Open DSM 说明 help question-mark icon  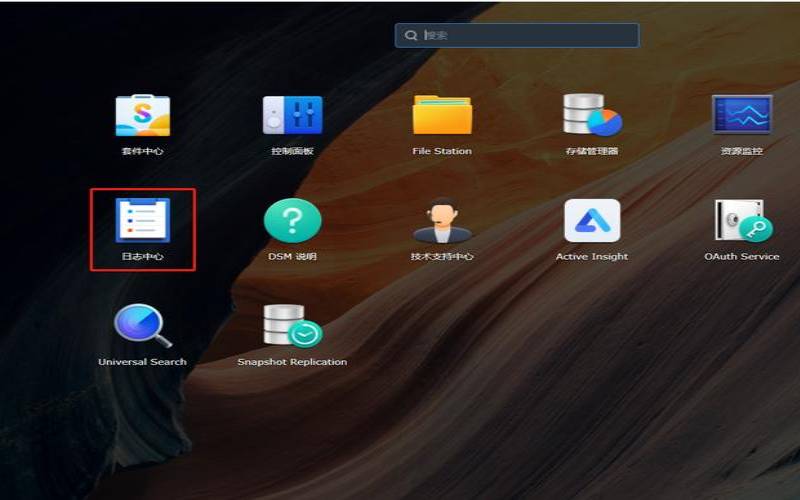point(292,220)
